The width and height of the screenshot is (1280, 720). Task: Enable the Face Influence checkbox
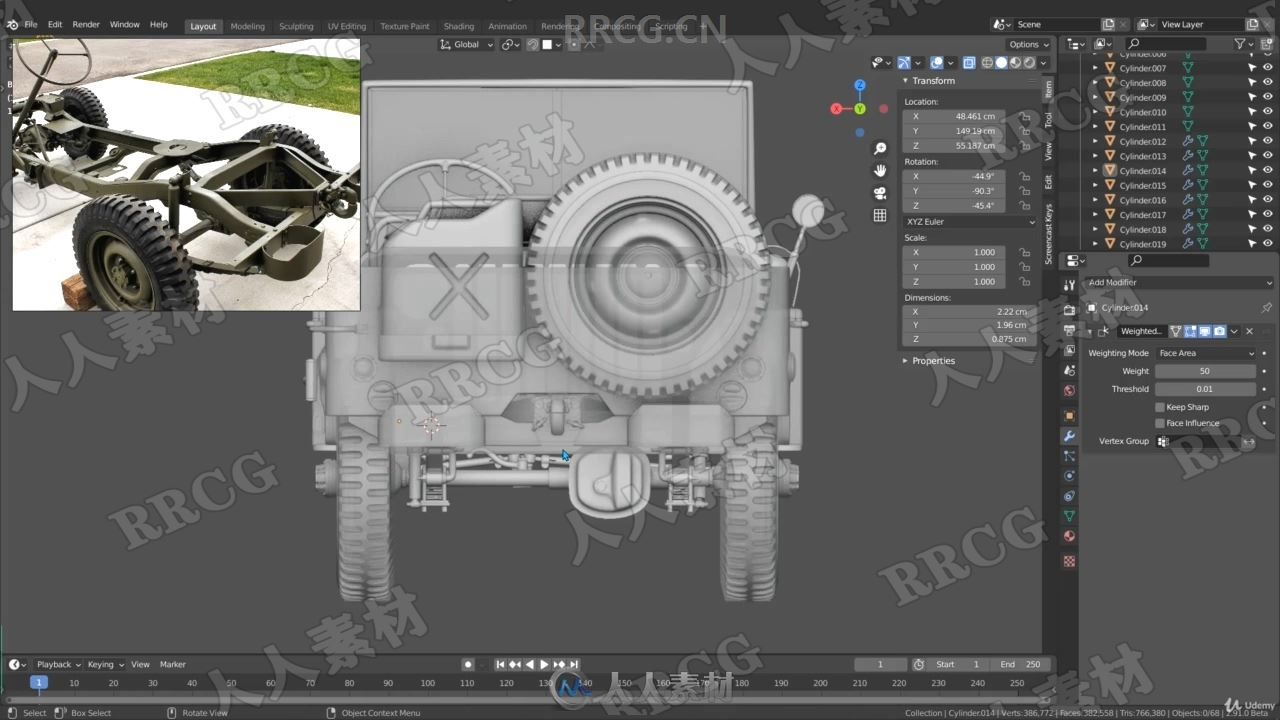pyautogui.click(x=1160, y=423)
